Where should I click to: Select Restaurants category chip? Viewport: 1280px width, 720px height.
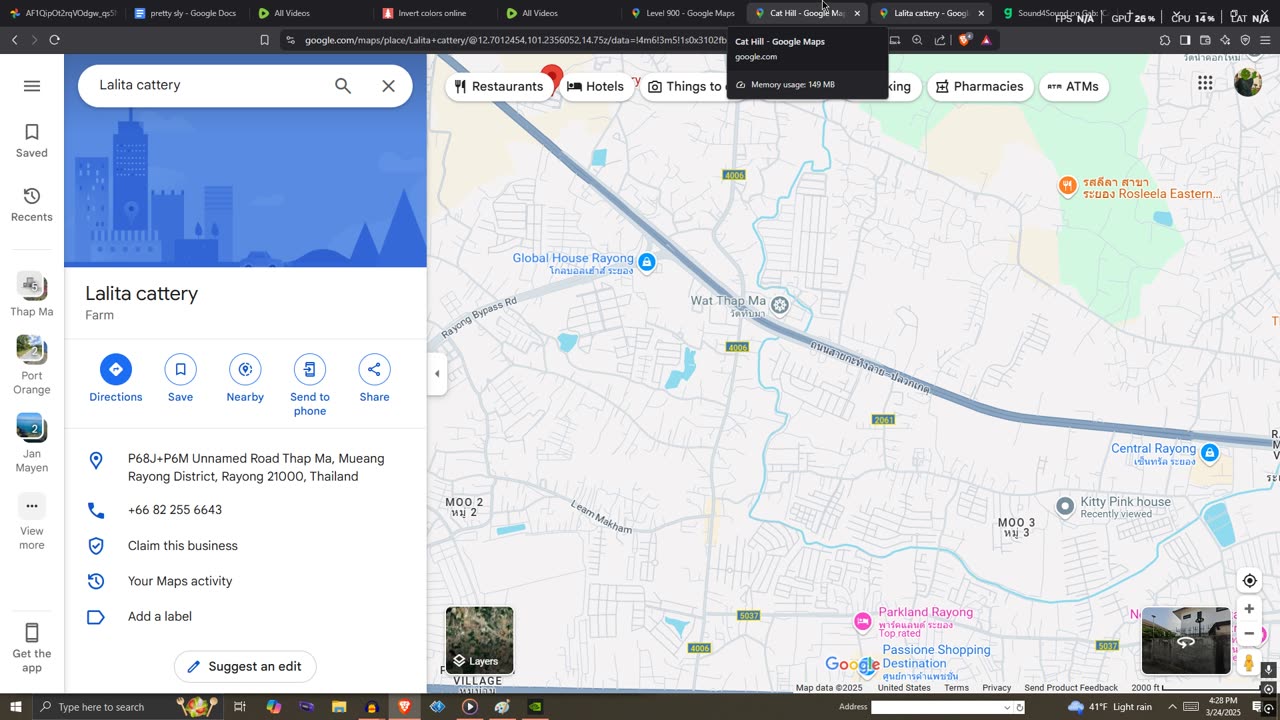click(499, 86)
